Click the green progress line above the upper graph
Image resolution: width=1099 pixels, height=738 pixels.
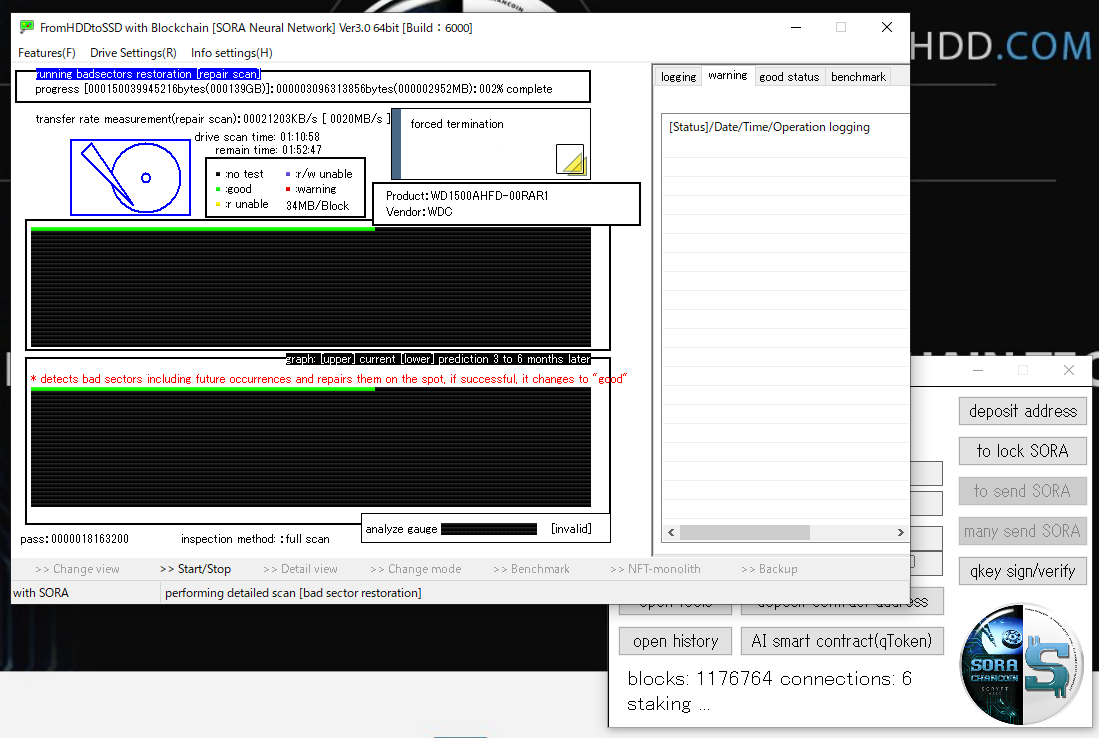[x=203, y=228]
